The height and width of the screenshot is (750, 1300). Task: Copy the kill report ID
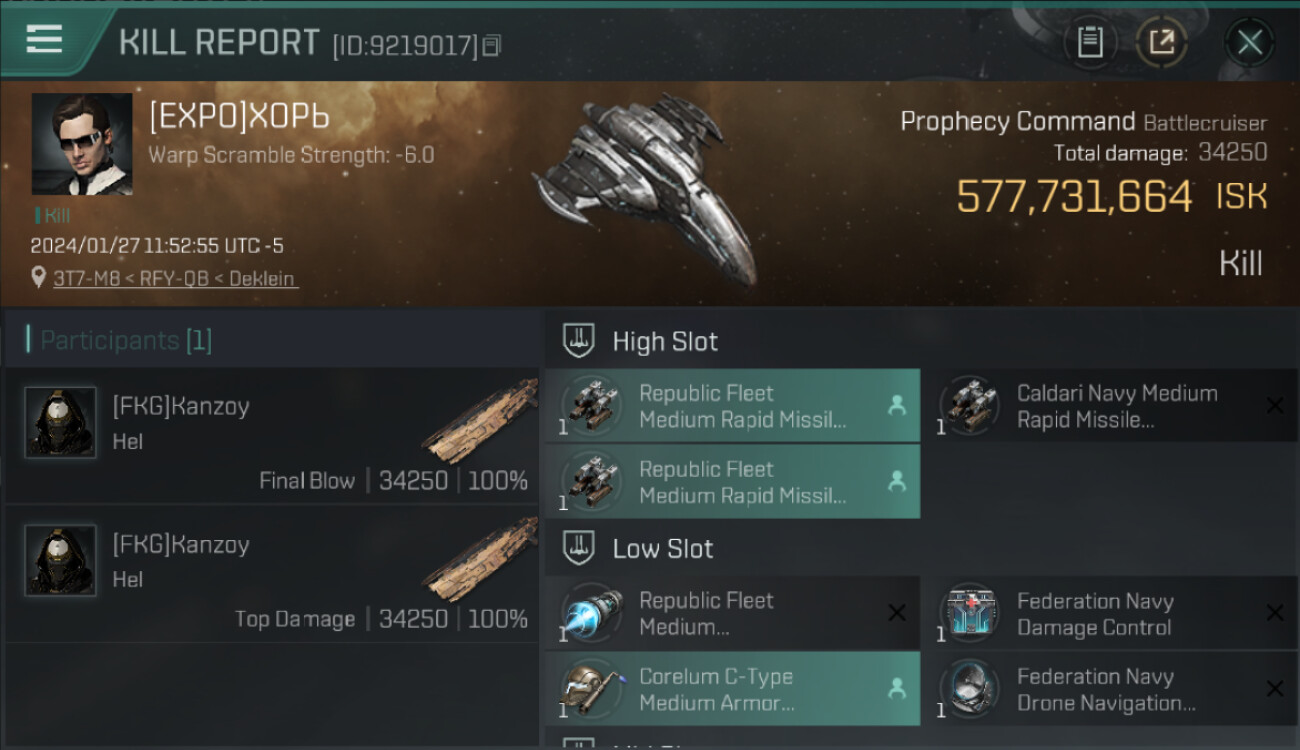tap(491, 45)
